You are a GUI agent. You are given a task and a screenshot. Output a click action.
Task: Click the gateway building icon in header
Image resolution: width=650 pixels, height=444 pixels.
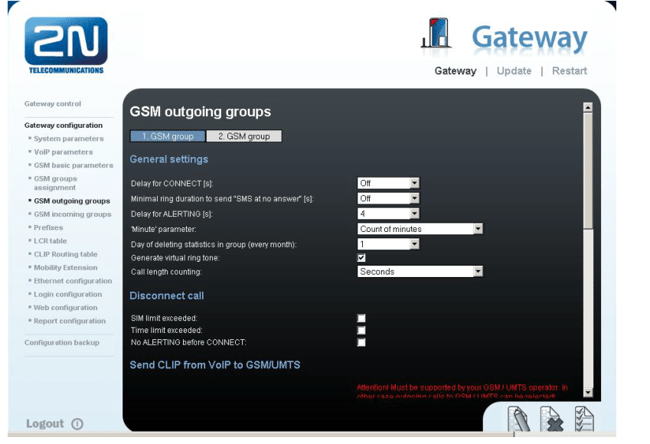point(436,33)
